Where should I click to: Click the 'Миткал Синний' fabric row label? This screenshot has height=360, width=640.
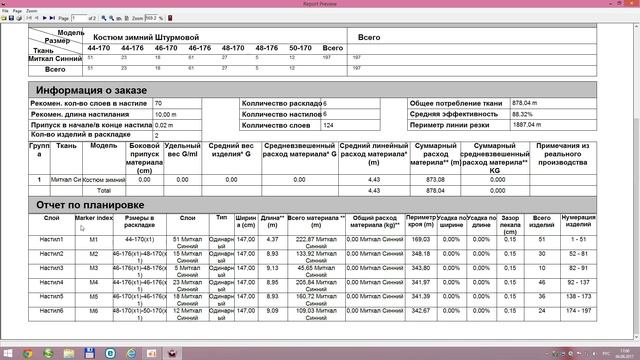pyautogui.click(x=55, y=59)
